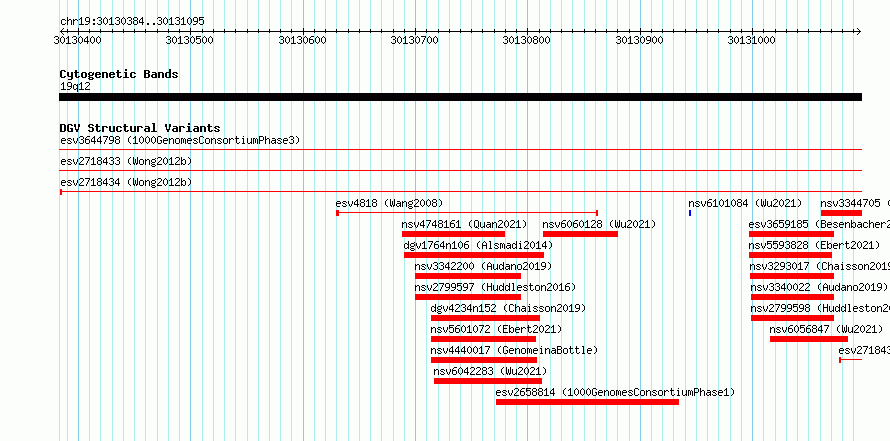
Task: Click the nsv6101084 (Wu2021) label
Action: coord(745,203)
